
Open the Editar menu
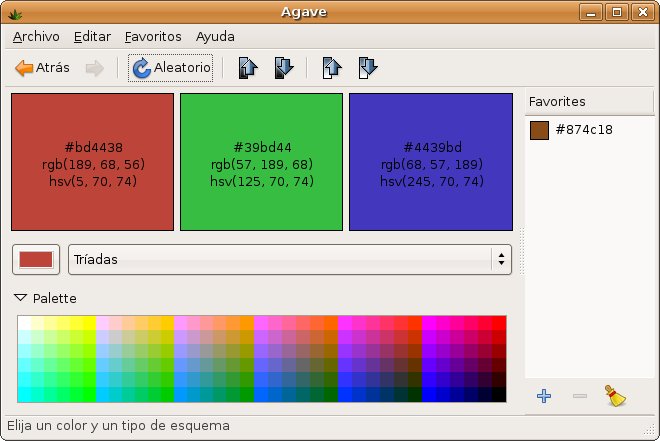(x=92, y=36)
